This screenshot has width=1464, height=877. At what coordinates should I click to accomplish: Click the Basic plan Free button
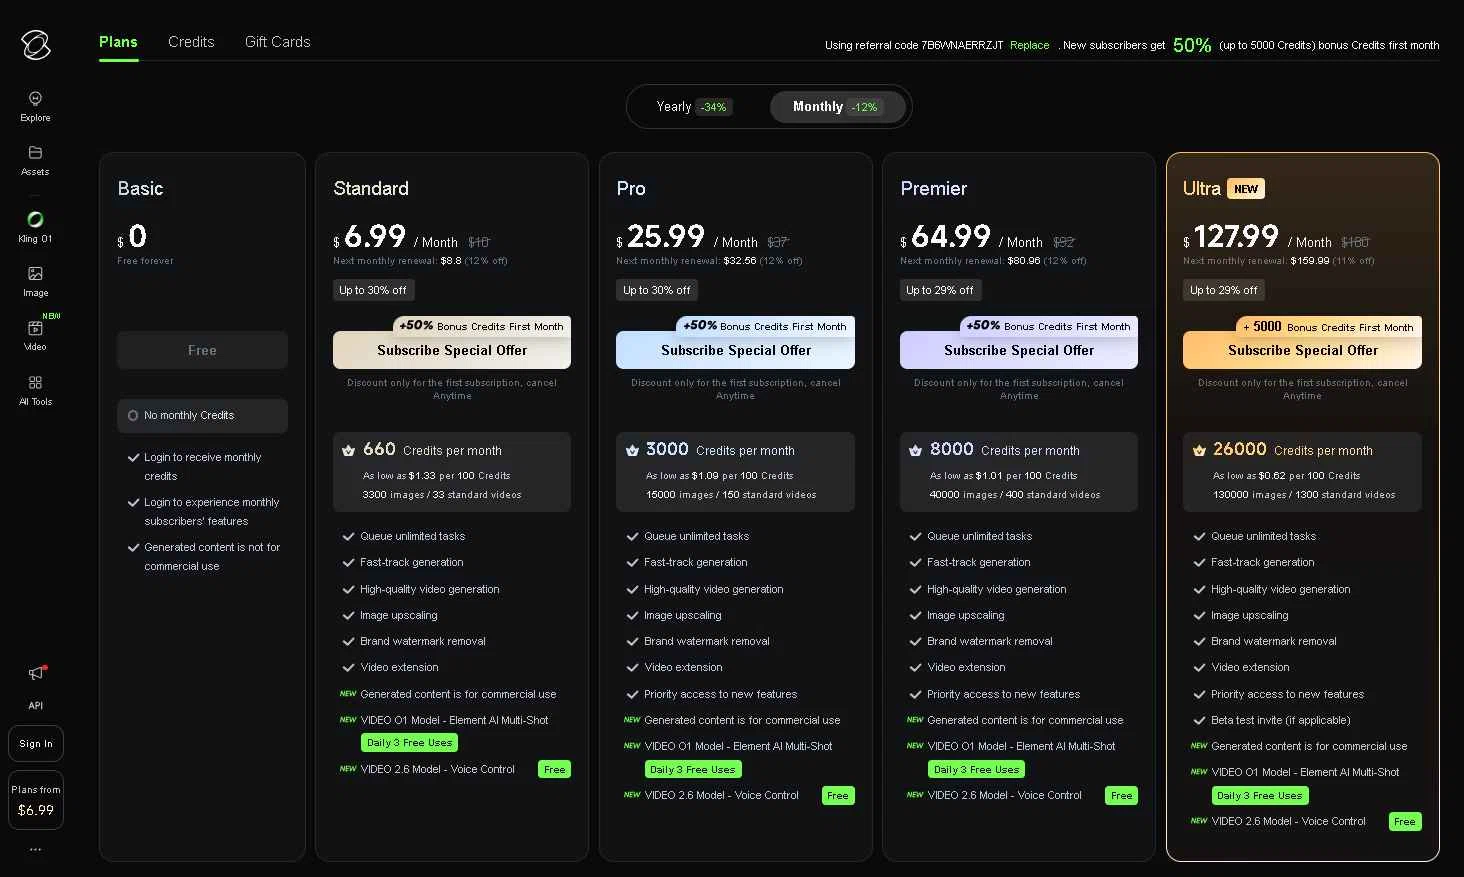pos(202,351)
